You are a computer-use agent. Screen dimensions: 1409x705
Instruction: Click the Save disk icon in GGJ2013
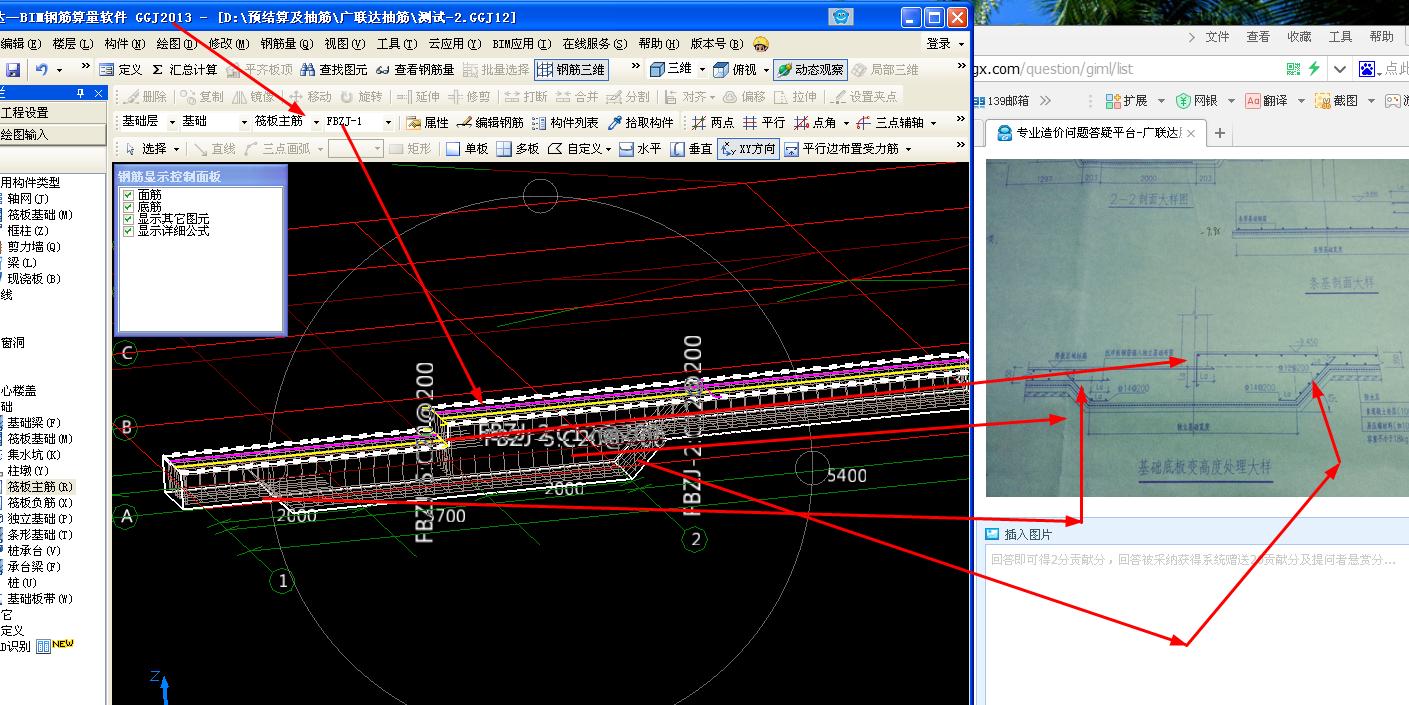coord(13,70)
